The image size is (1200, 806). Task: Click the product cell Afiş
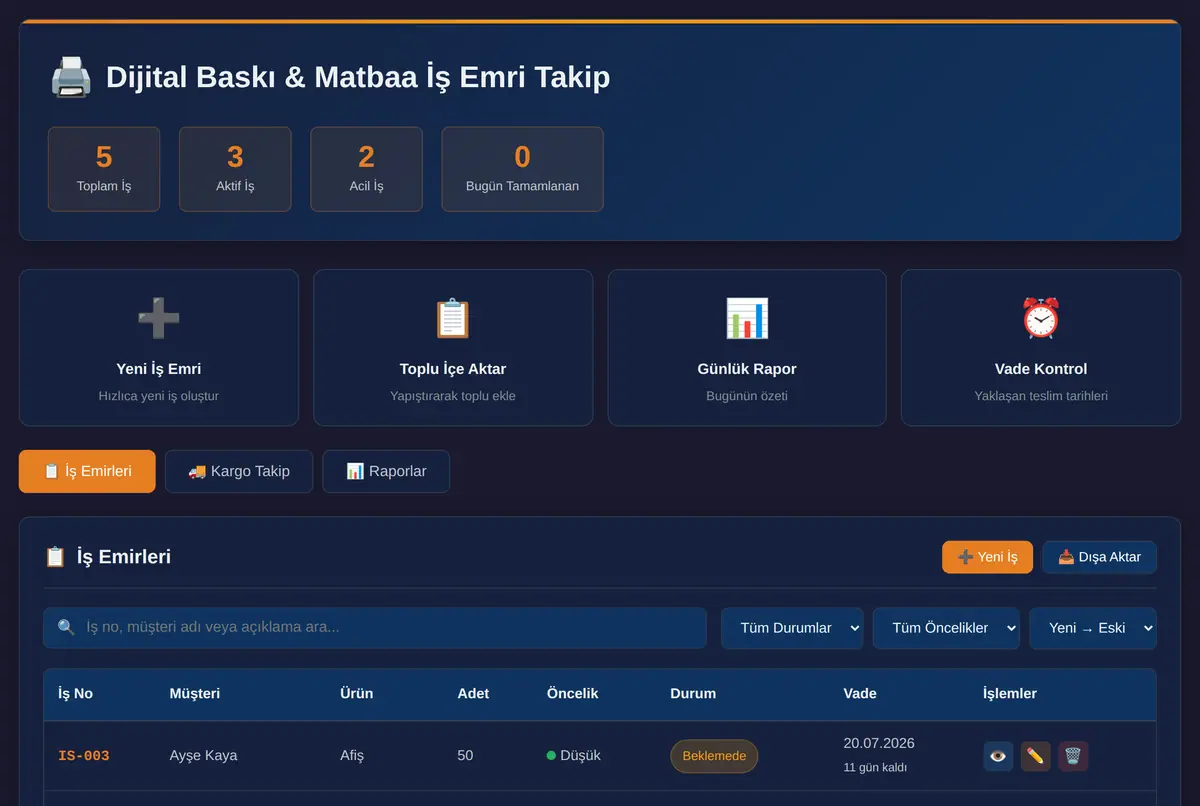(x=352, y=756)
